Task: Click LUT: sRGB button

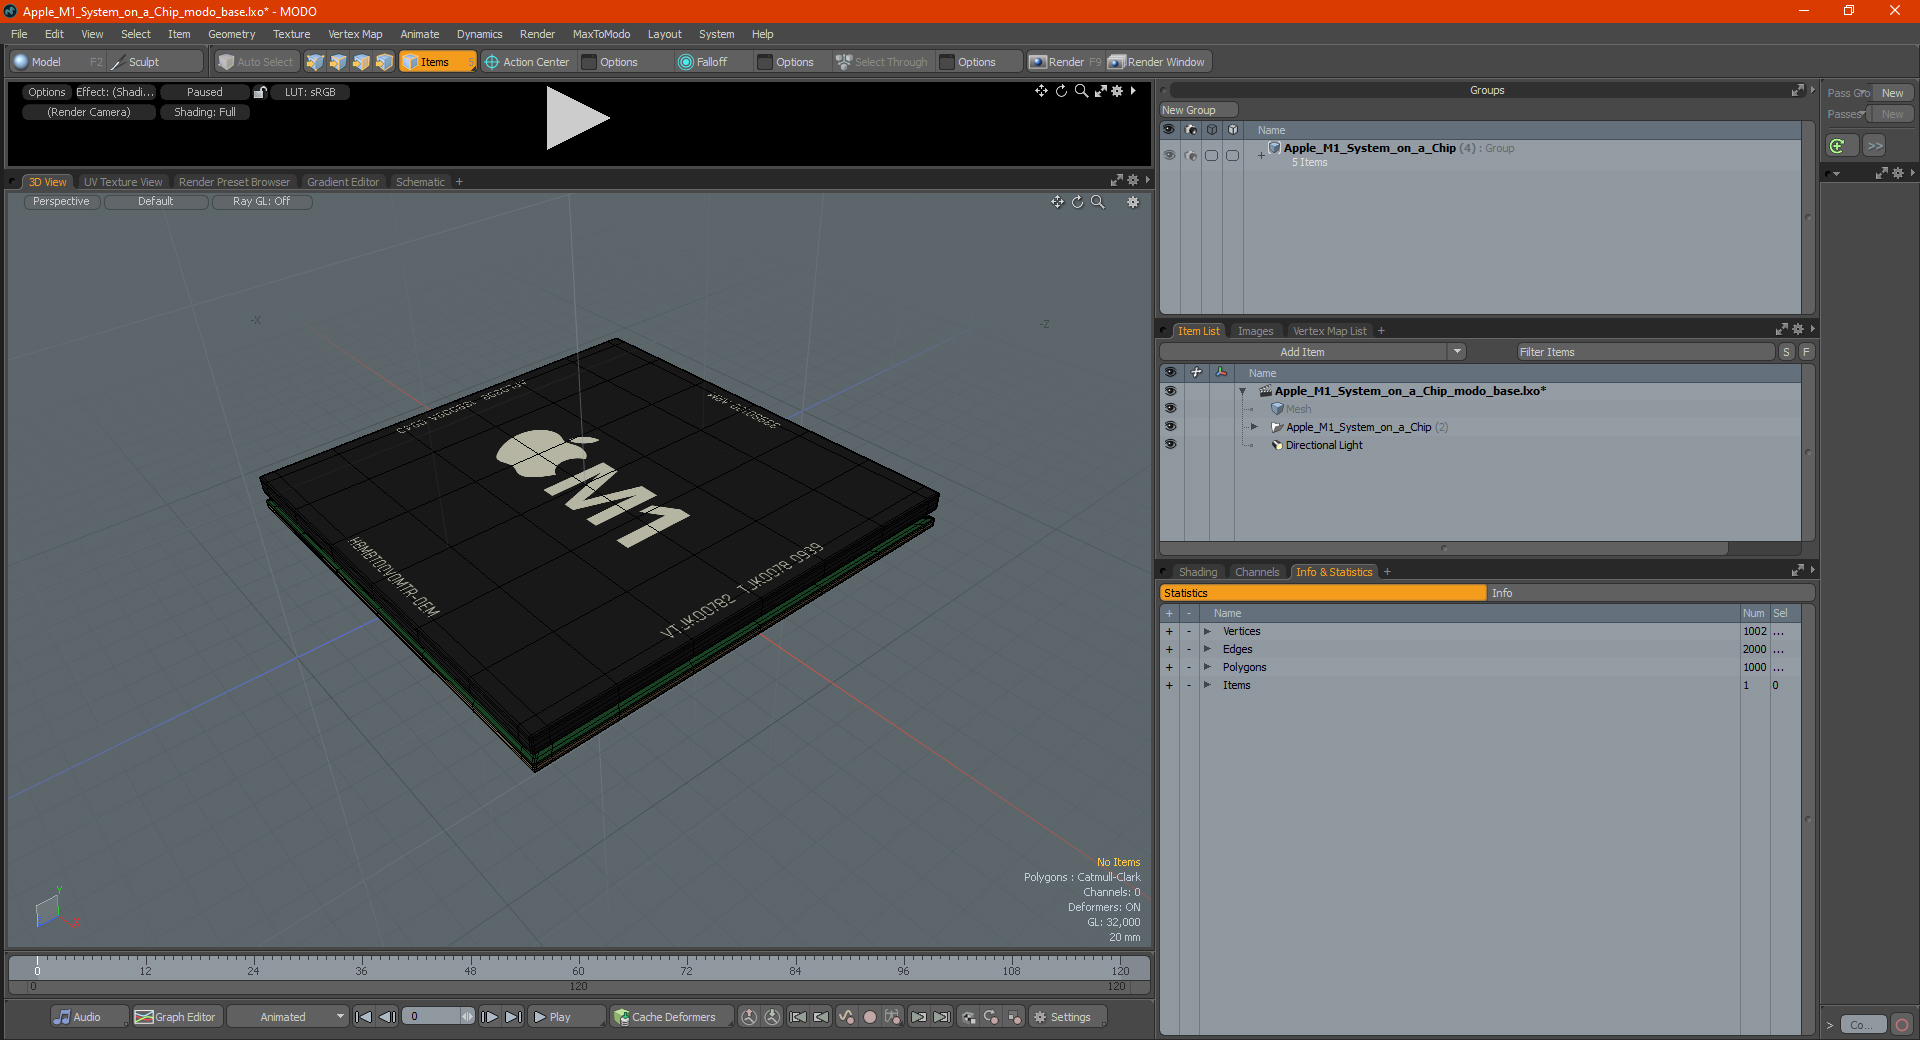Action: coord(310,92)
